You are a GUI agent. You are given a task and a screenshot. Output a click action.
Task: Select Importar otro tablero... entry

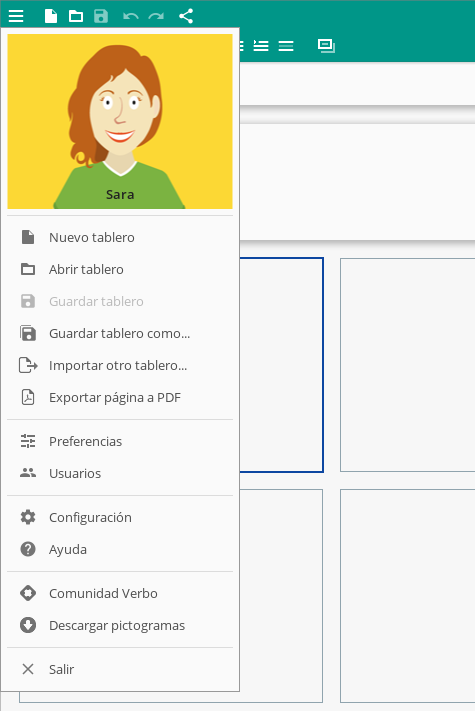pos(120,365)
